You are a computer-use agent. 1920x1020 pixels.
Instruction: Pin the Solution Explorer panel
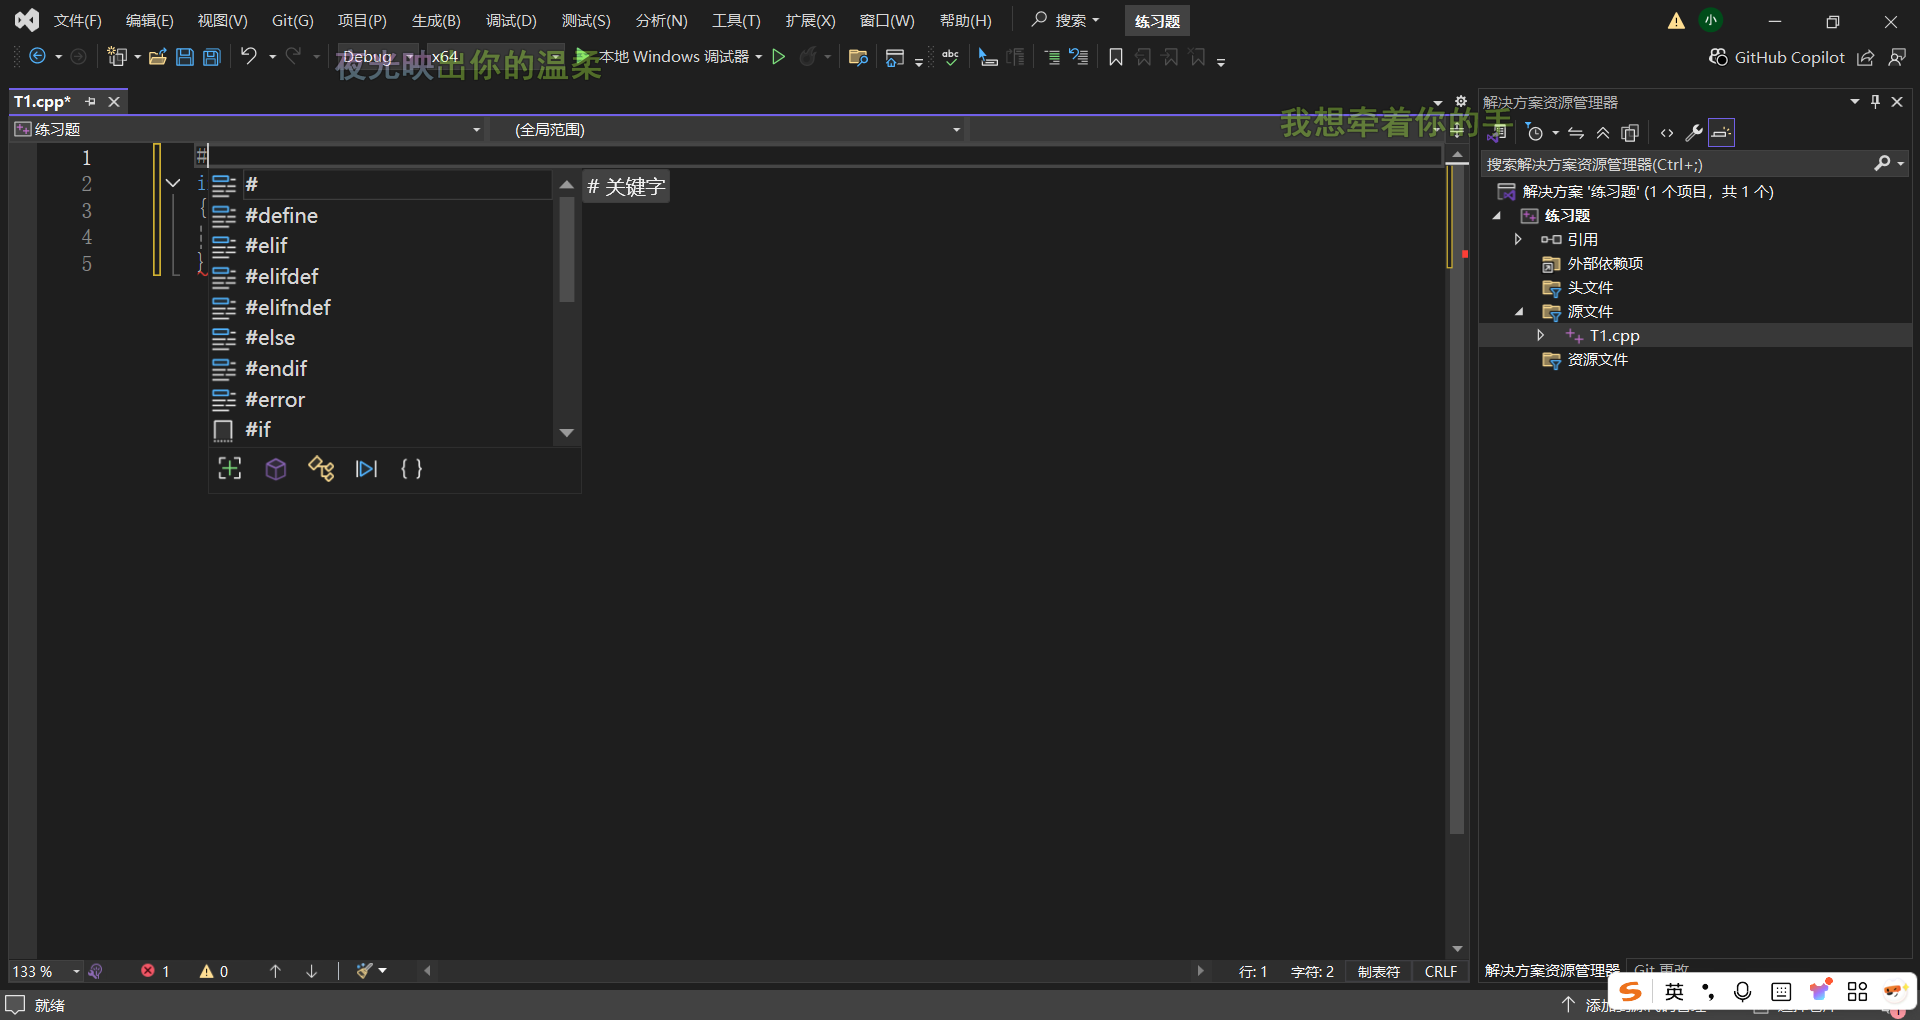tap(1876, 102)
